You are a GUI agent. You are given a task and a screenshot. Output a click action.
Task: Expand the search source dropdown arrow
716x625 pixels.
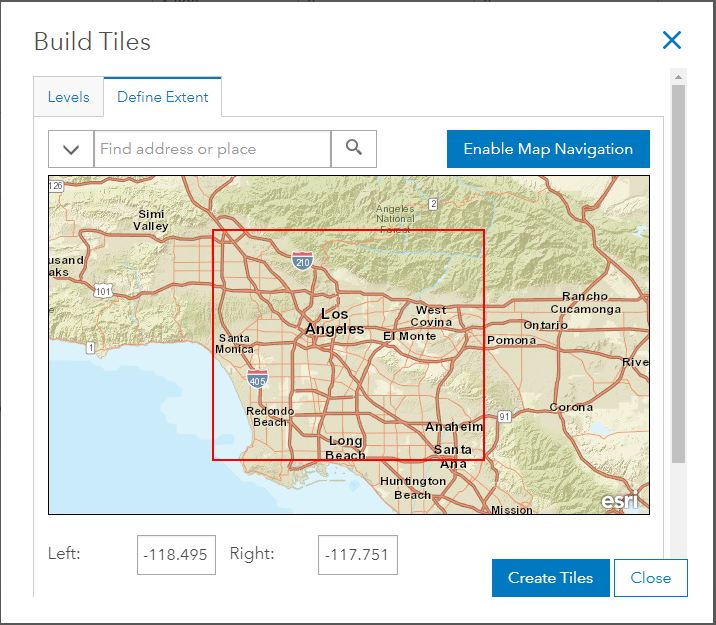pyautogui.click(x=71, y=149)
